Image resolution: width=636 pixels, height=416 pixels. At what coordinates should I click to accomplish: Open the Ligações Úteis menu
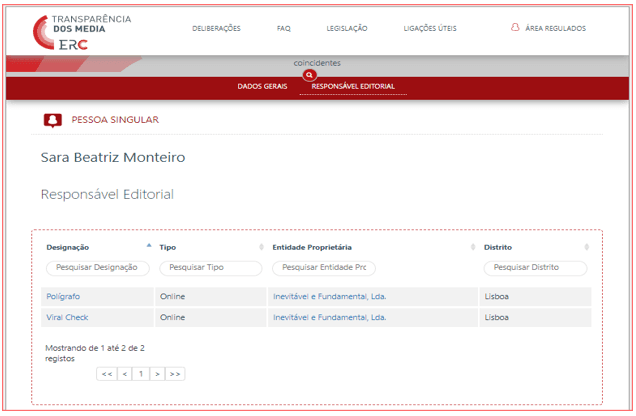tap(430, 28)
